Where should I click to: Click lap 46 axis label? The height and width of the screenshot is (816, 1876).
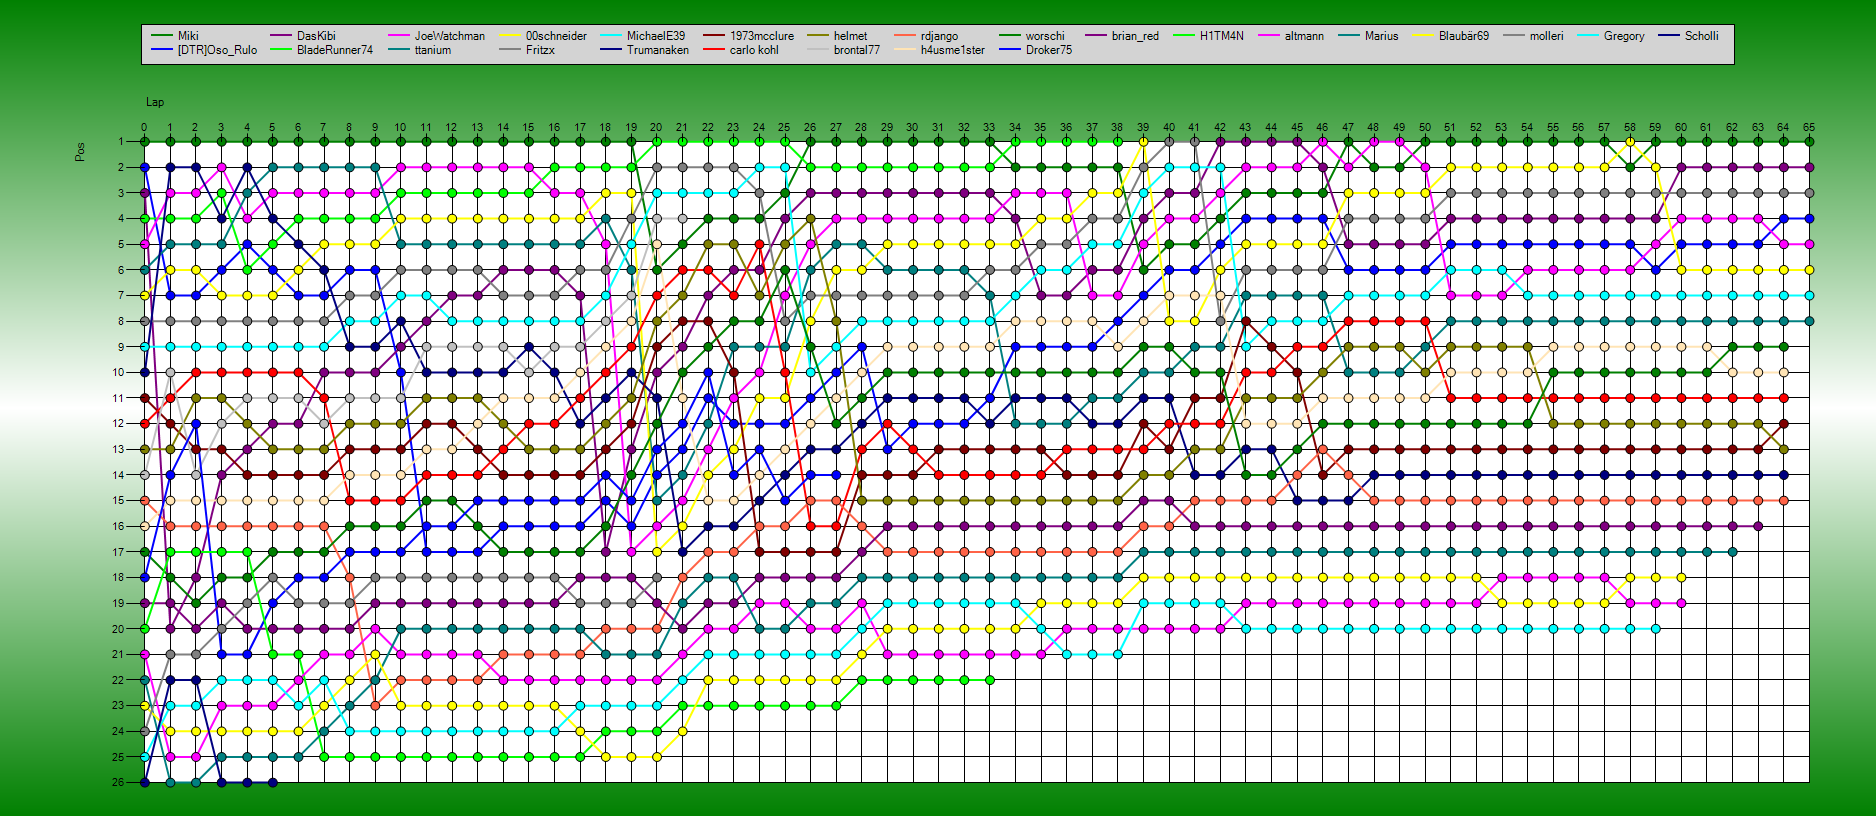1322,128
